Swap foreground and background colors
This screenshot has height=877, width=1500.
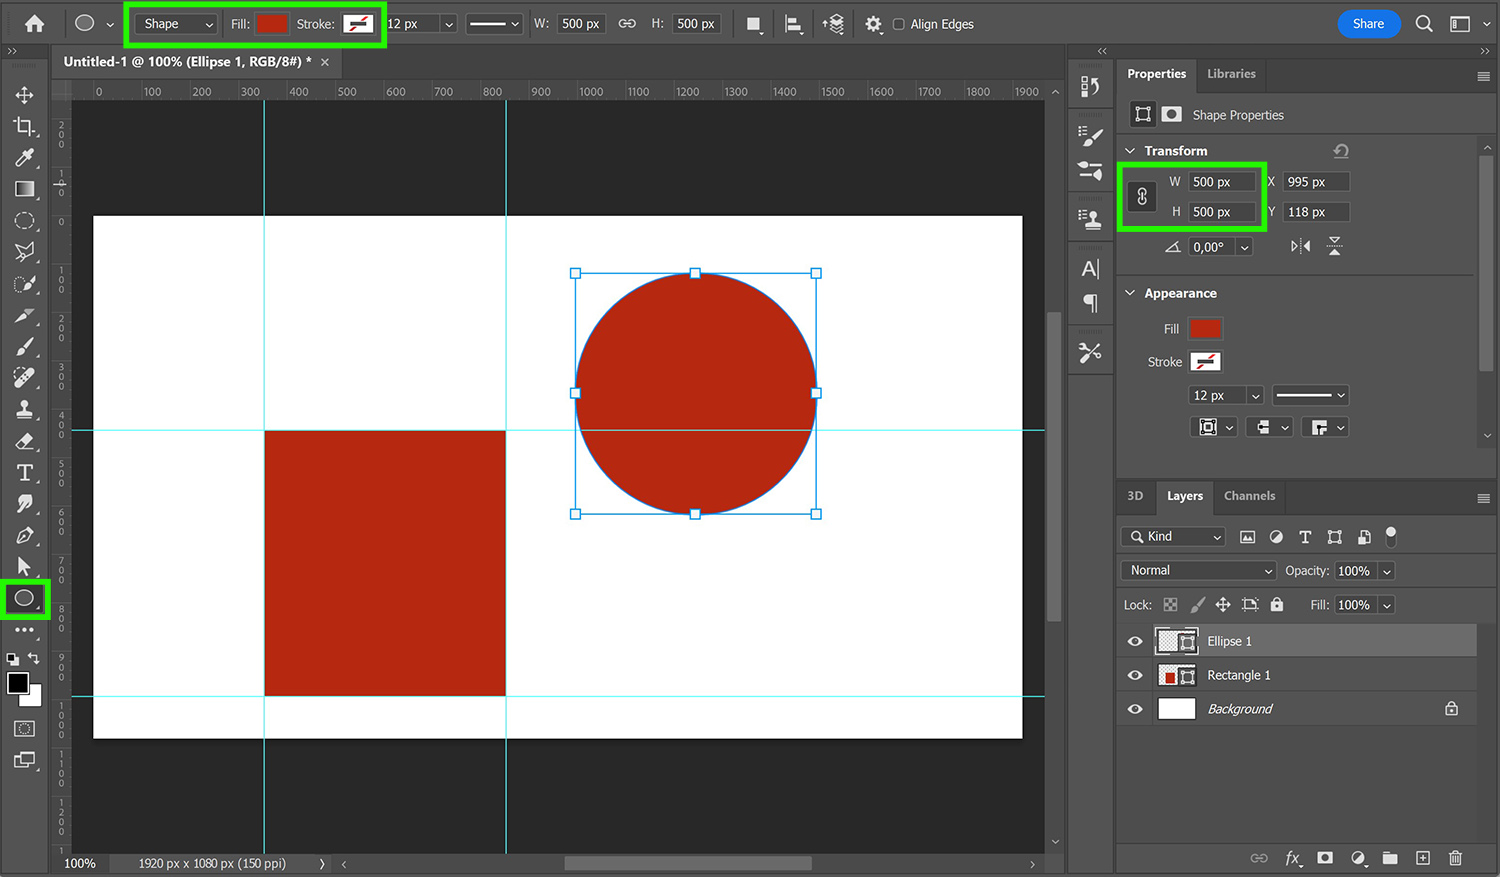click(34, 658)
